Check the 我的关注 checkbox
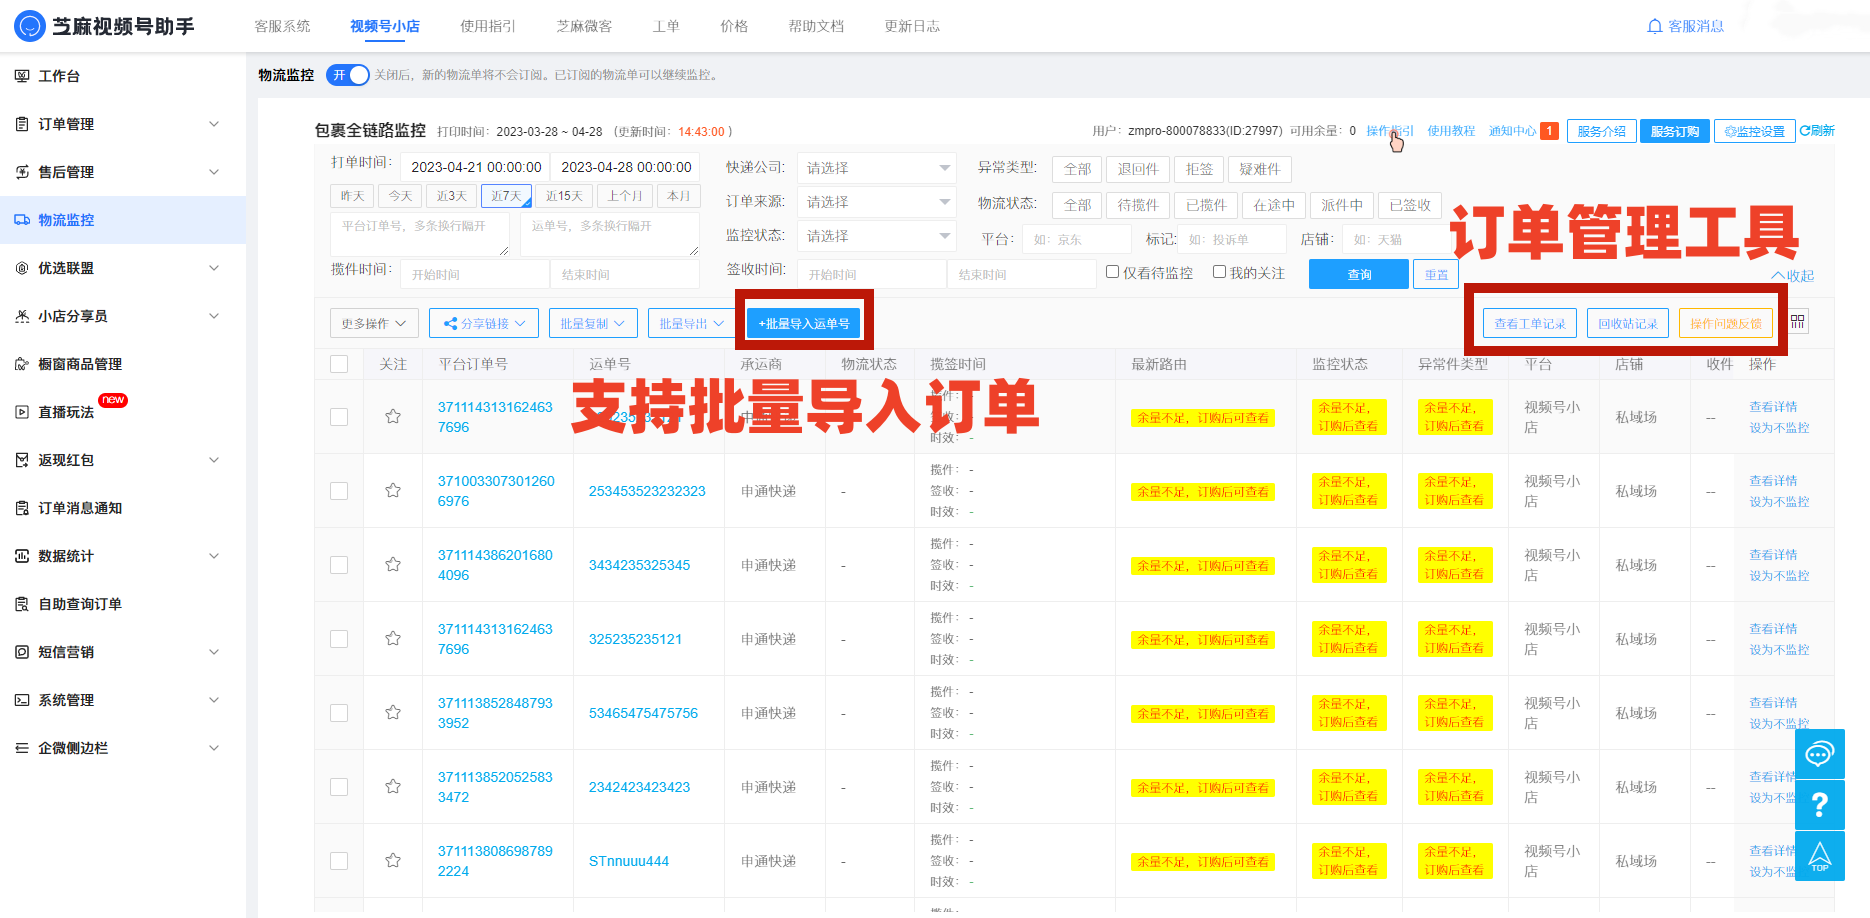 (1219, 272)
